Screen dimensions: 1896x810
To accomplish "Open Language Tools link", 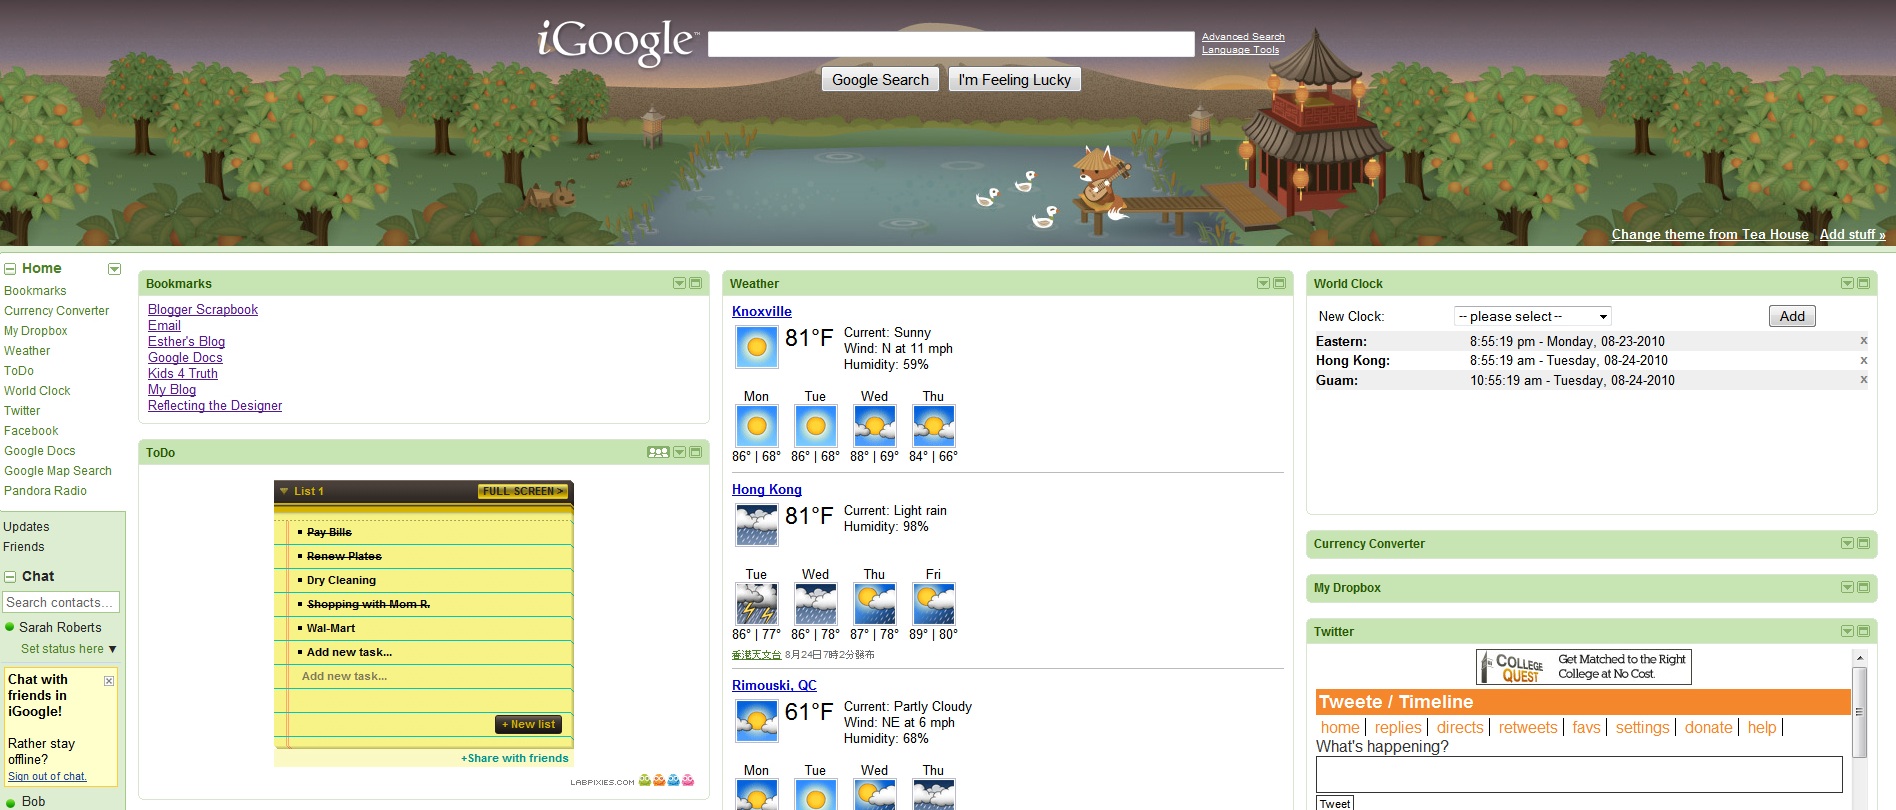I will [1240, 50].
